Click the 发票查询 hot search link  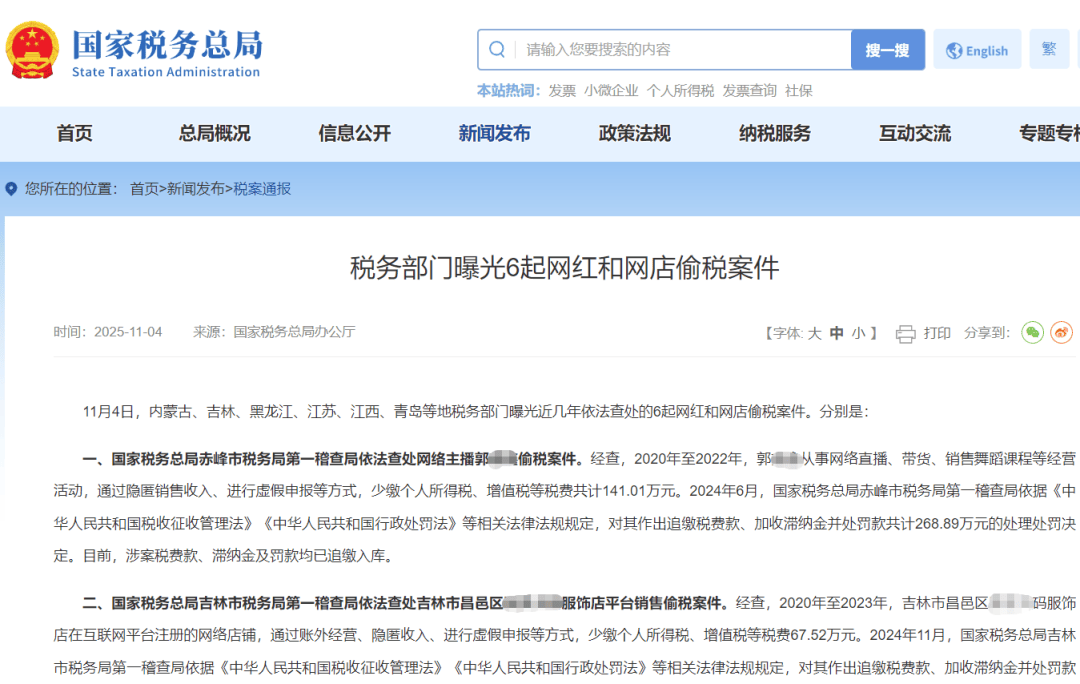[x=749, y=91]
